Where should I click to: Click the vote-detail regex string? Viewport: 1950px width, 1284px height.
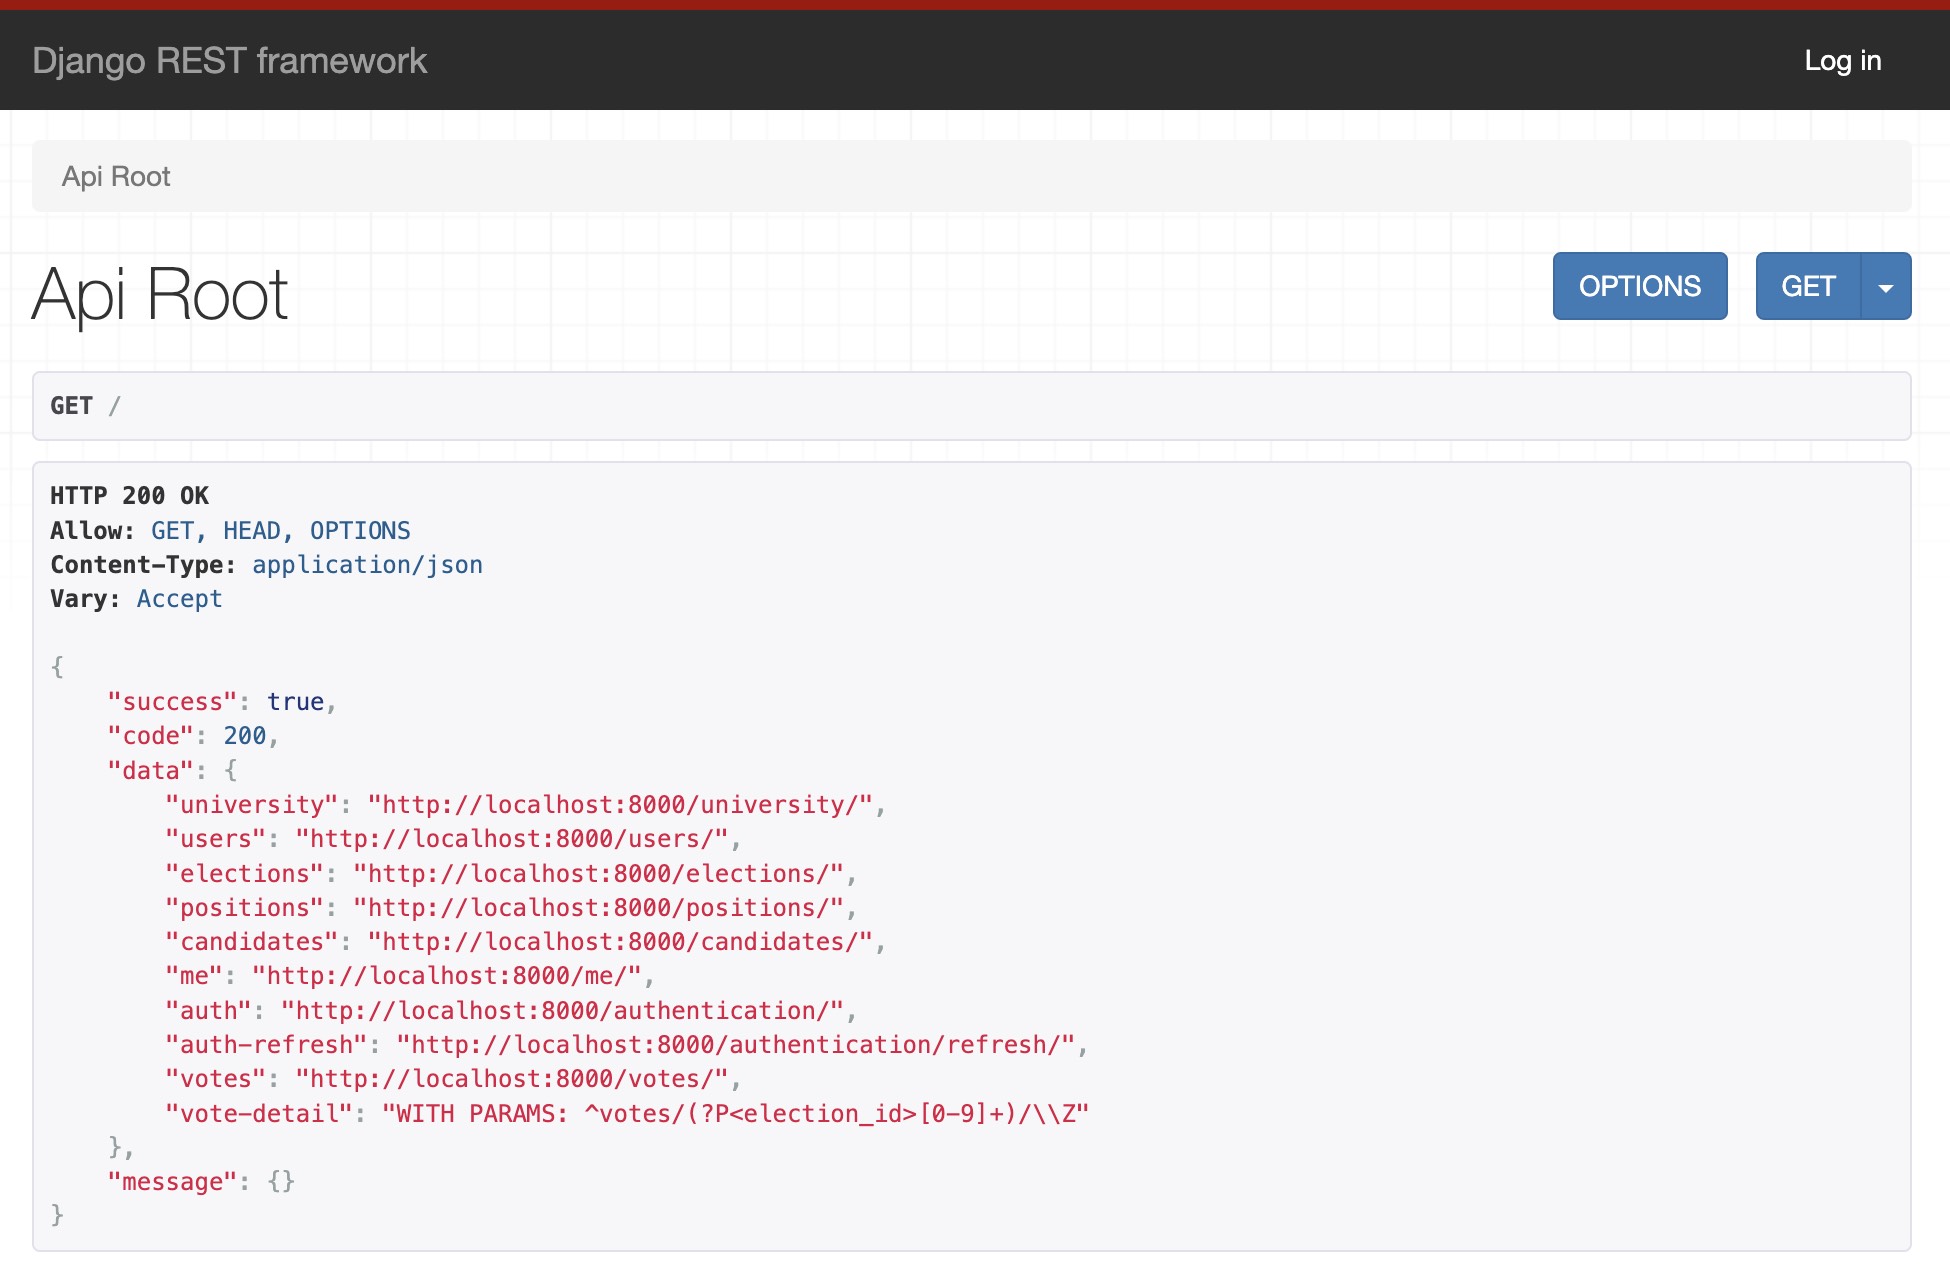click(735, 1114)
